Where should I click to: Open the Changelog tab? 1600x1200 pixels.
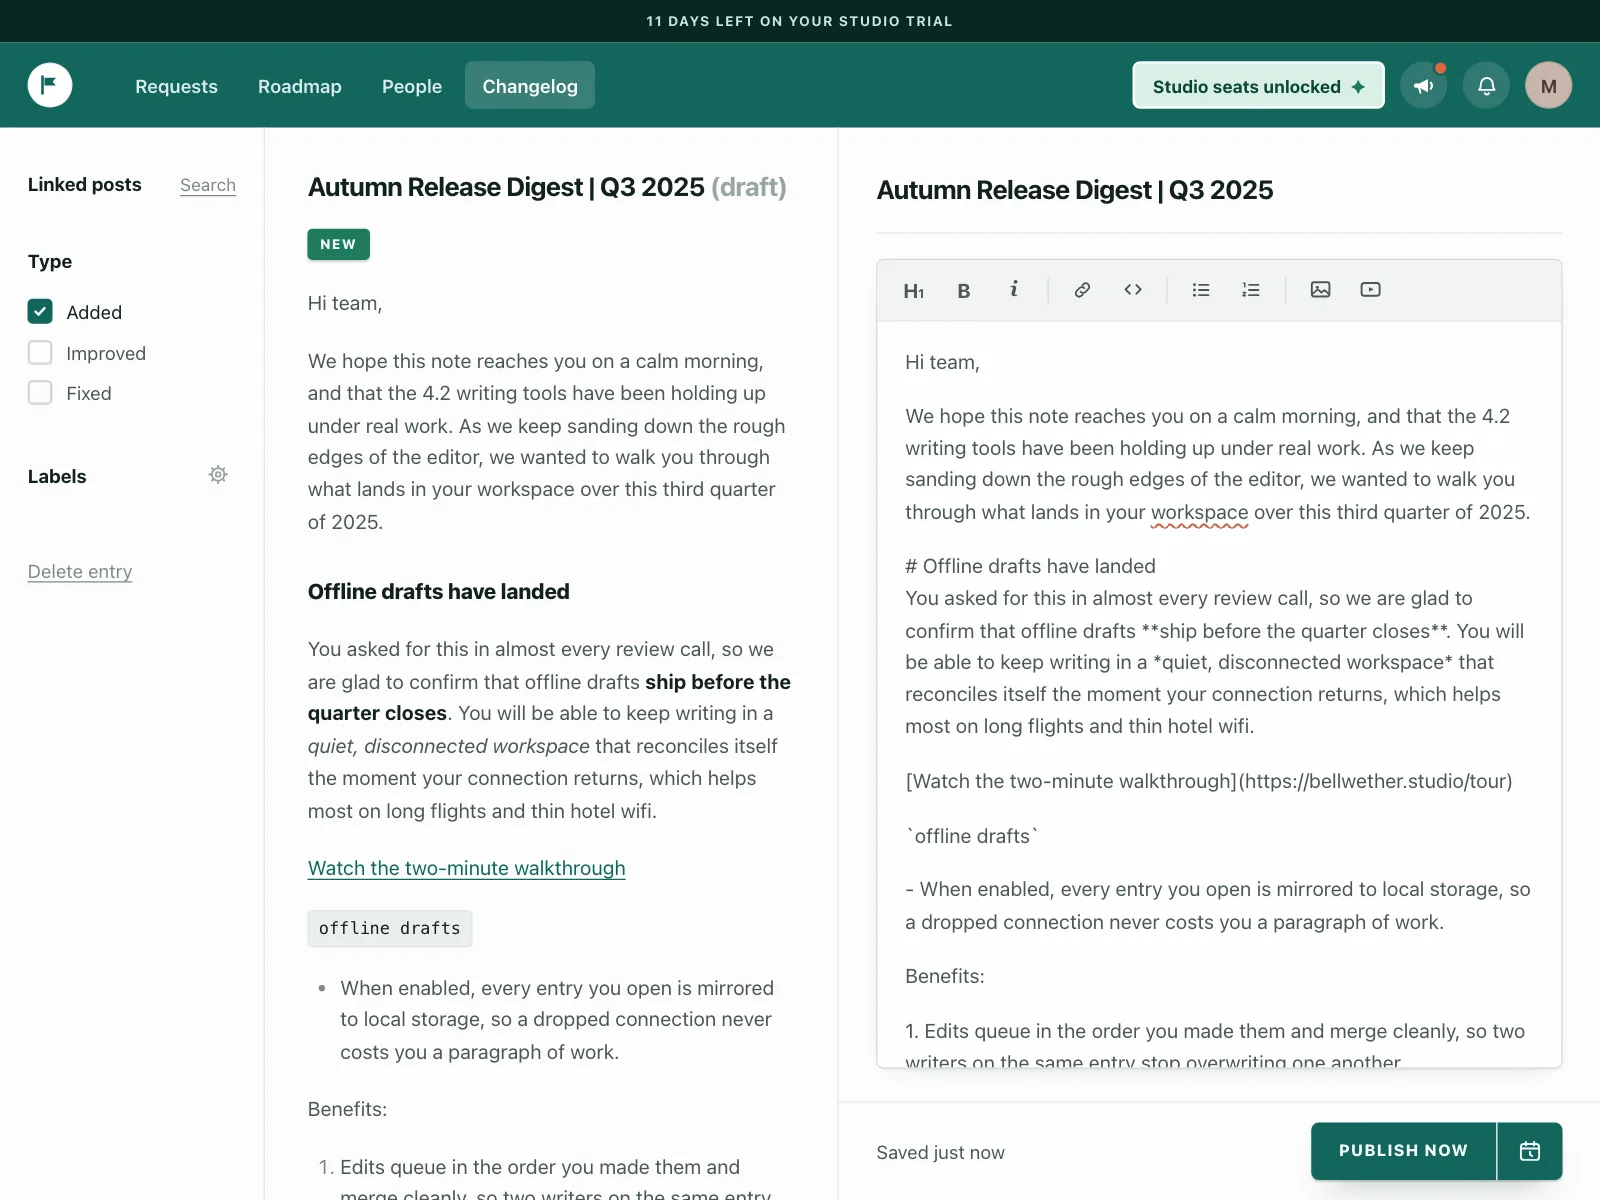tap(530, 86)
